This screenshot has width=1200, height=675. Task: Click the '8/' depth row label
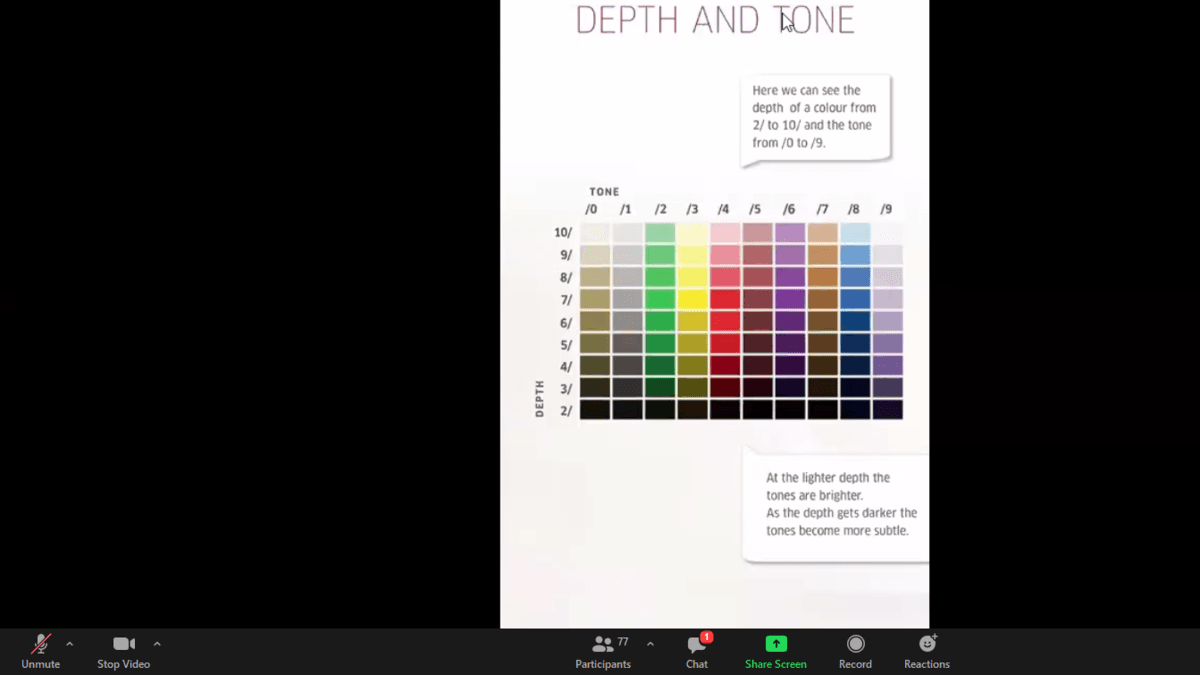[566, 277]
